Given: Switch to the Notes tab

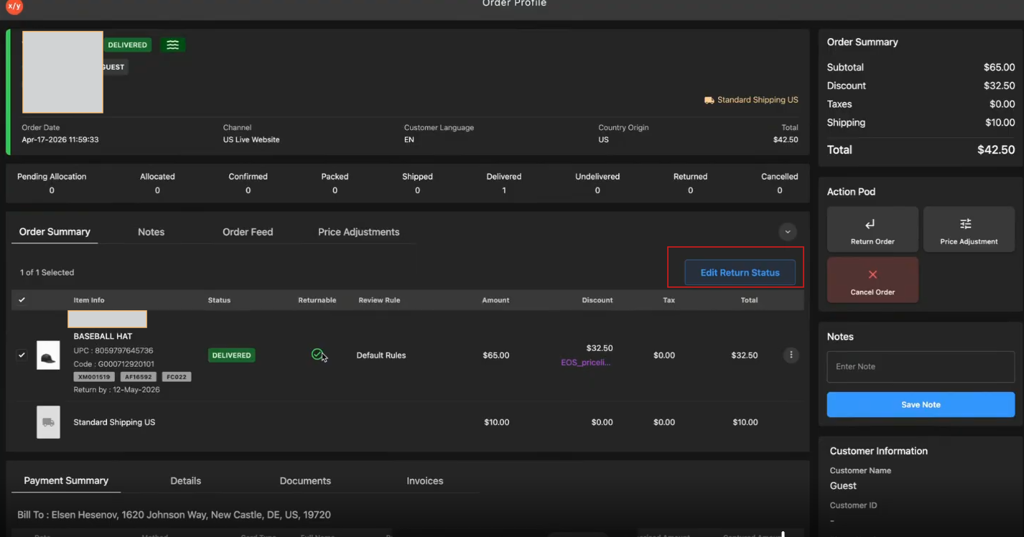Looking at the screenshot, I should point(151,232).
